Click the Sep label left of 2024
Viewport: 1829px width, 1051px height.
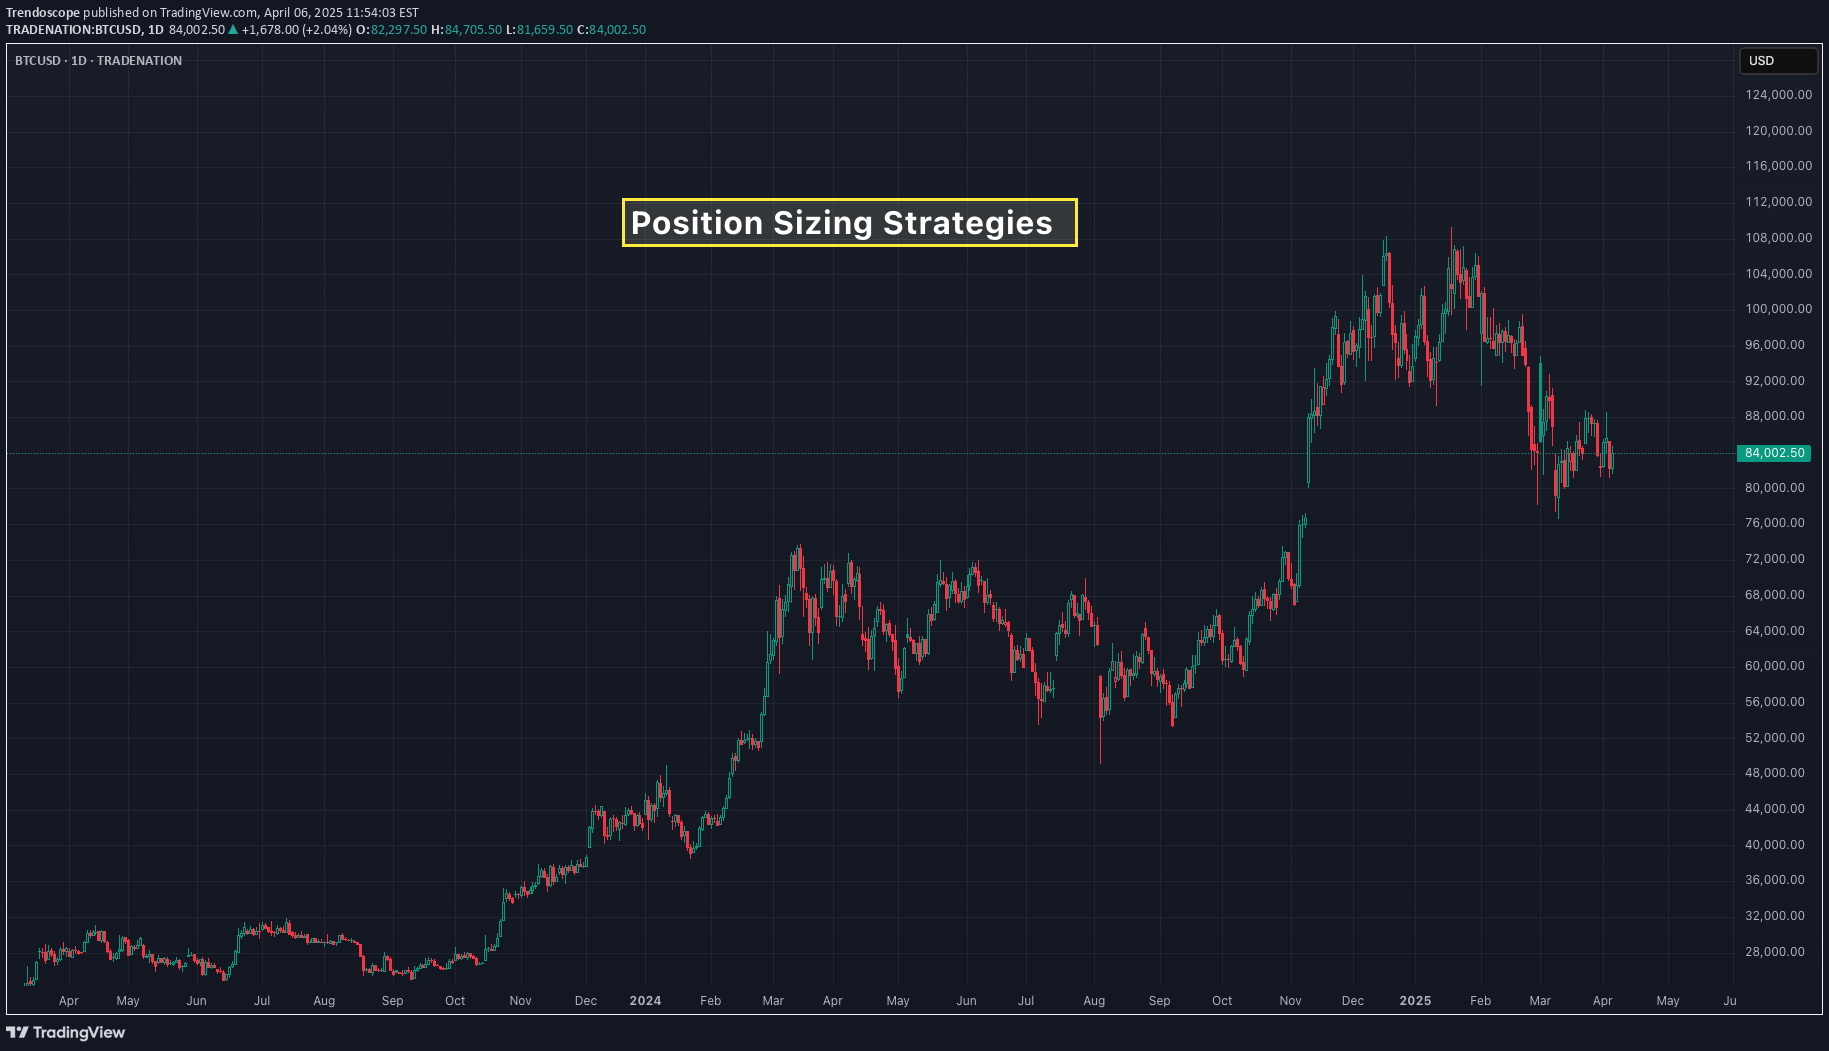click(392, 1001)
